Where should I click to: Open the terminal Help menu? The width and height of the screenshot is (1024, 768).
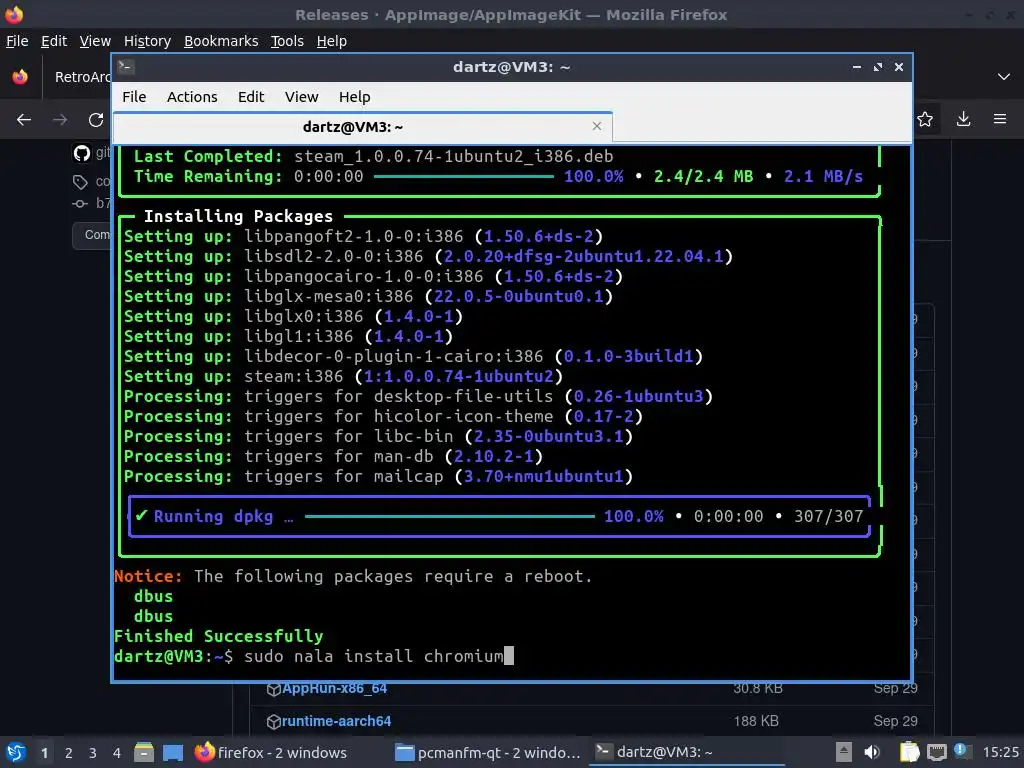tap(355, 97)
